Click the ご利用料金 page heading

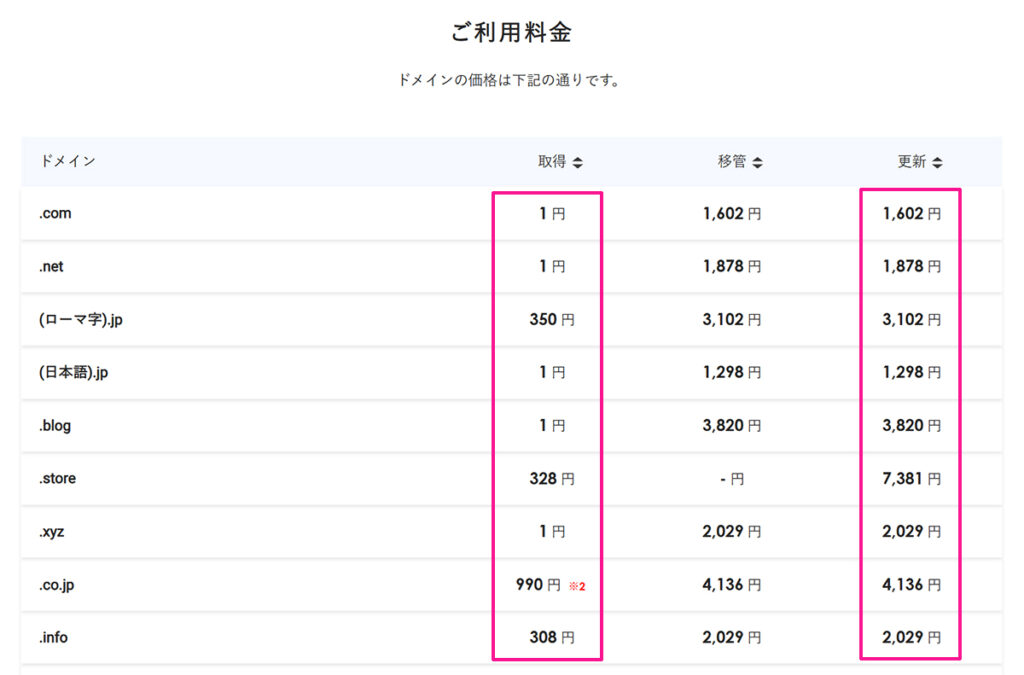pyautogui.click(x=511, y=32)
